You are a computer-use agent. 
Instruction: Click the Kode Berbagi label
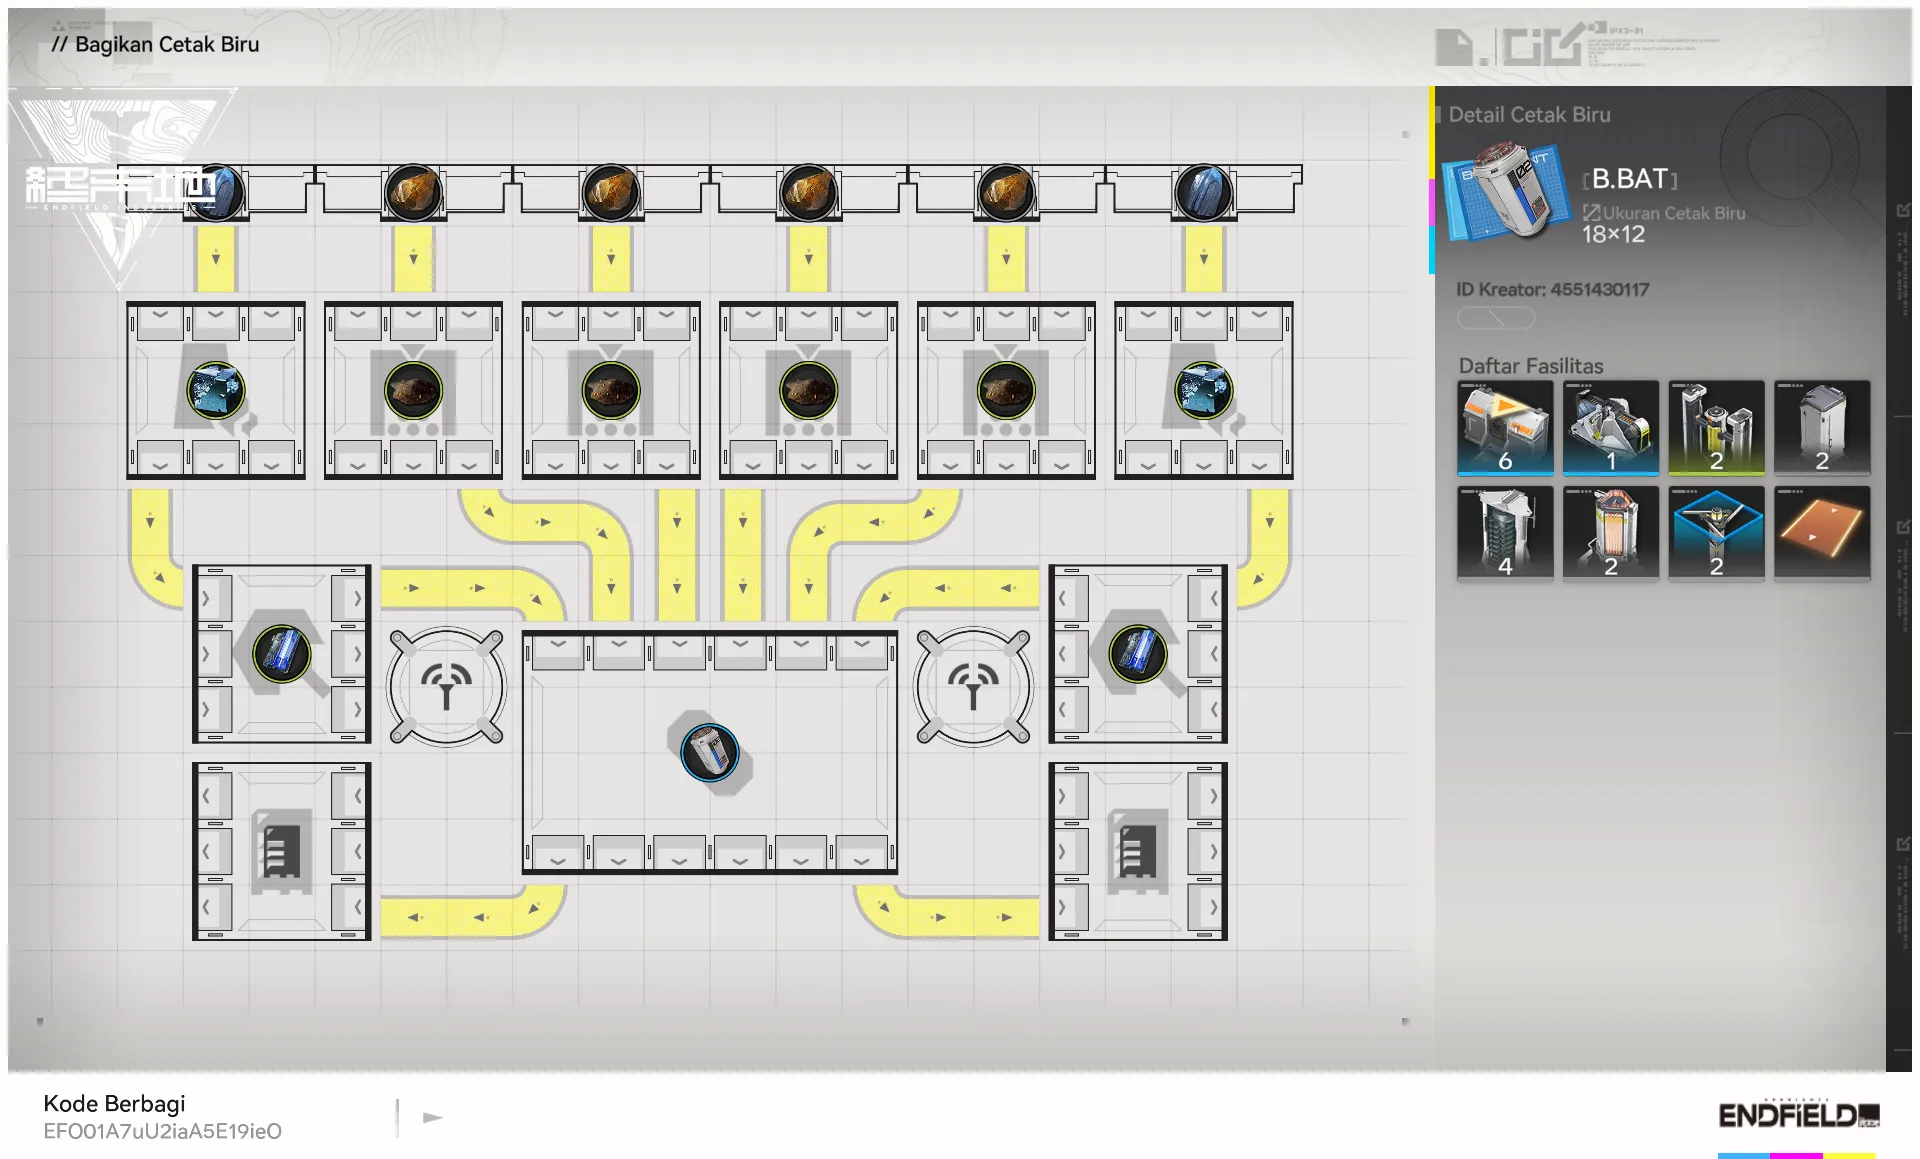tap(114, 1103)
